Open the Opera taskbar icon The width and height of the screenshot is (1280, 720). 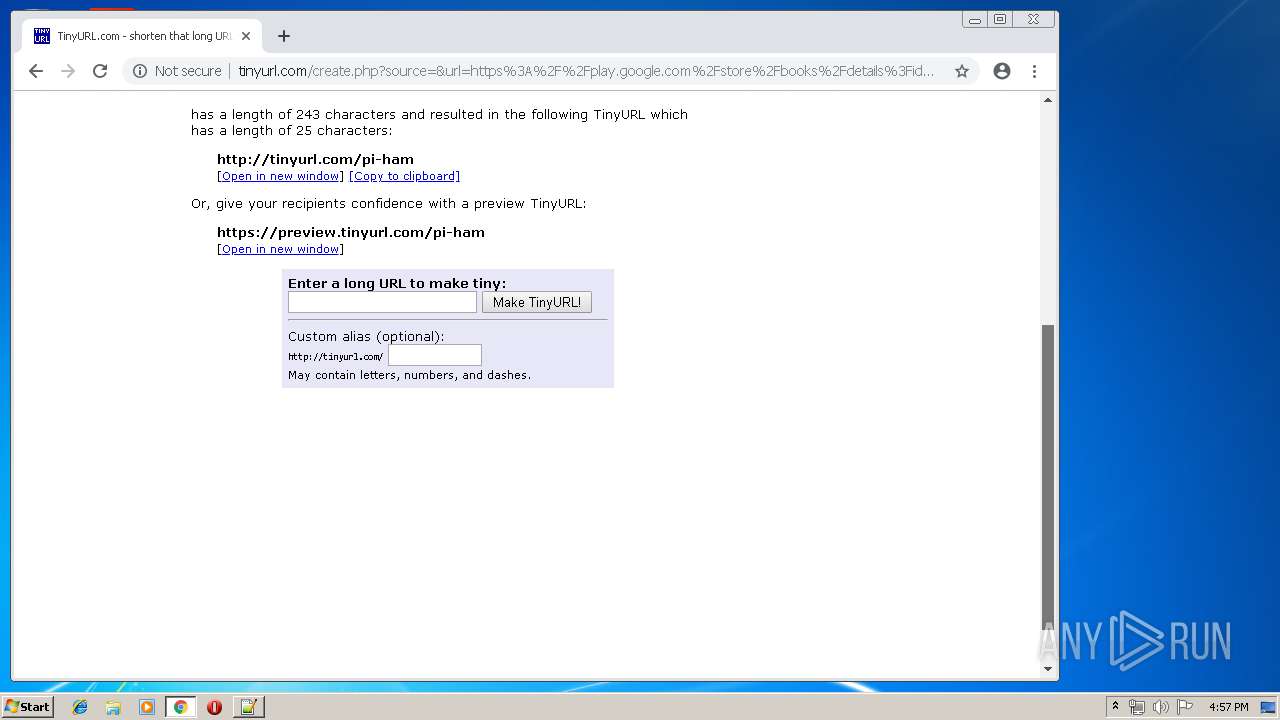coord(214,707)
